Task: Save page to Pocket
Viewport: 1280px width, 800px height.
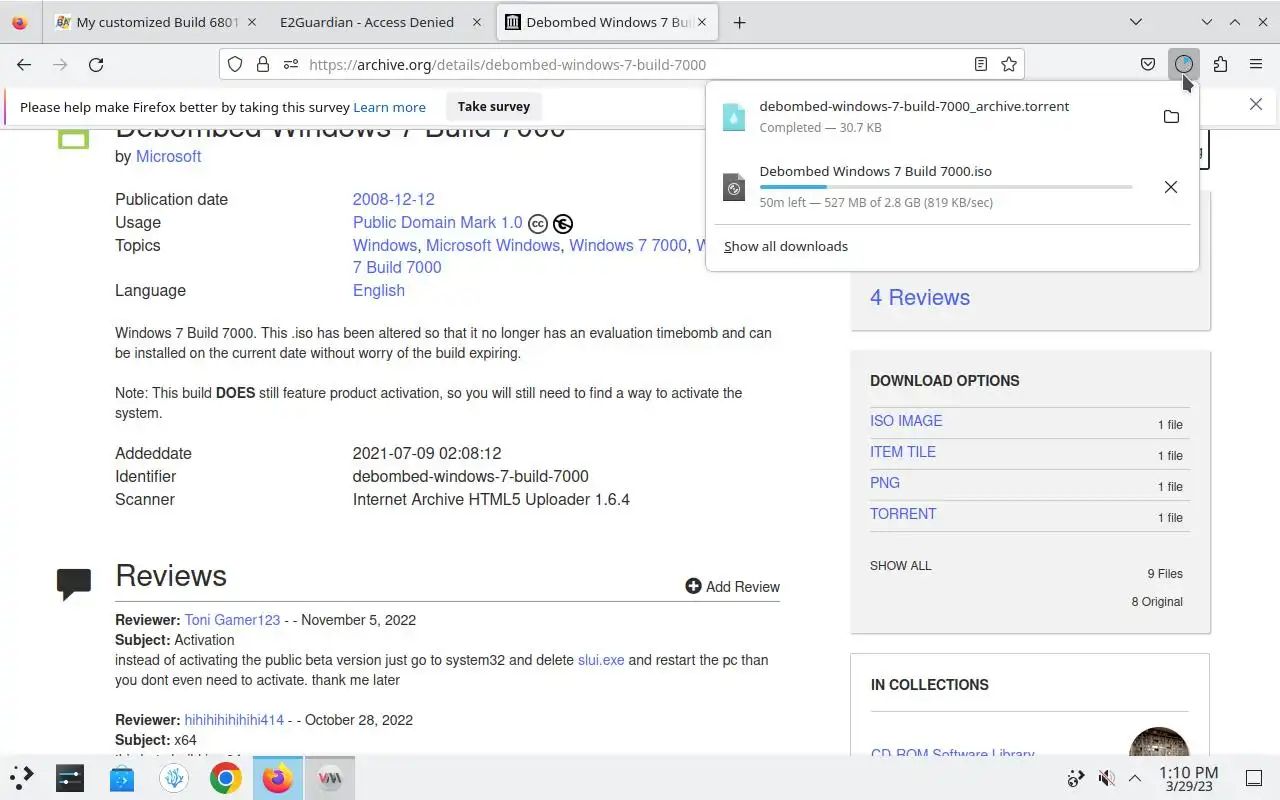Action: click(1148, 64)
